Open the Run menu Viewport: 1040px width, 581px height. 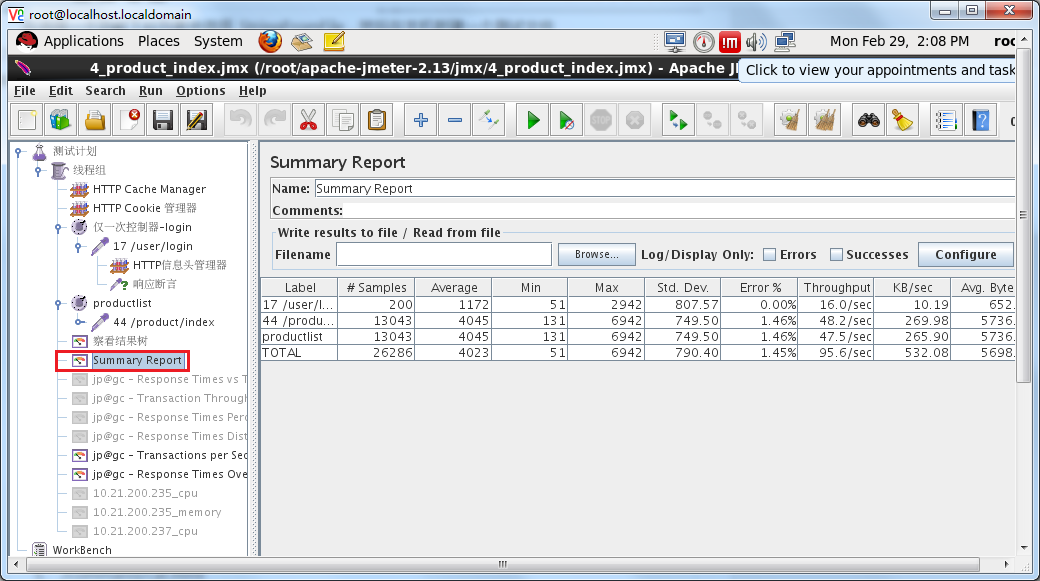tap(151, 90)
